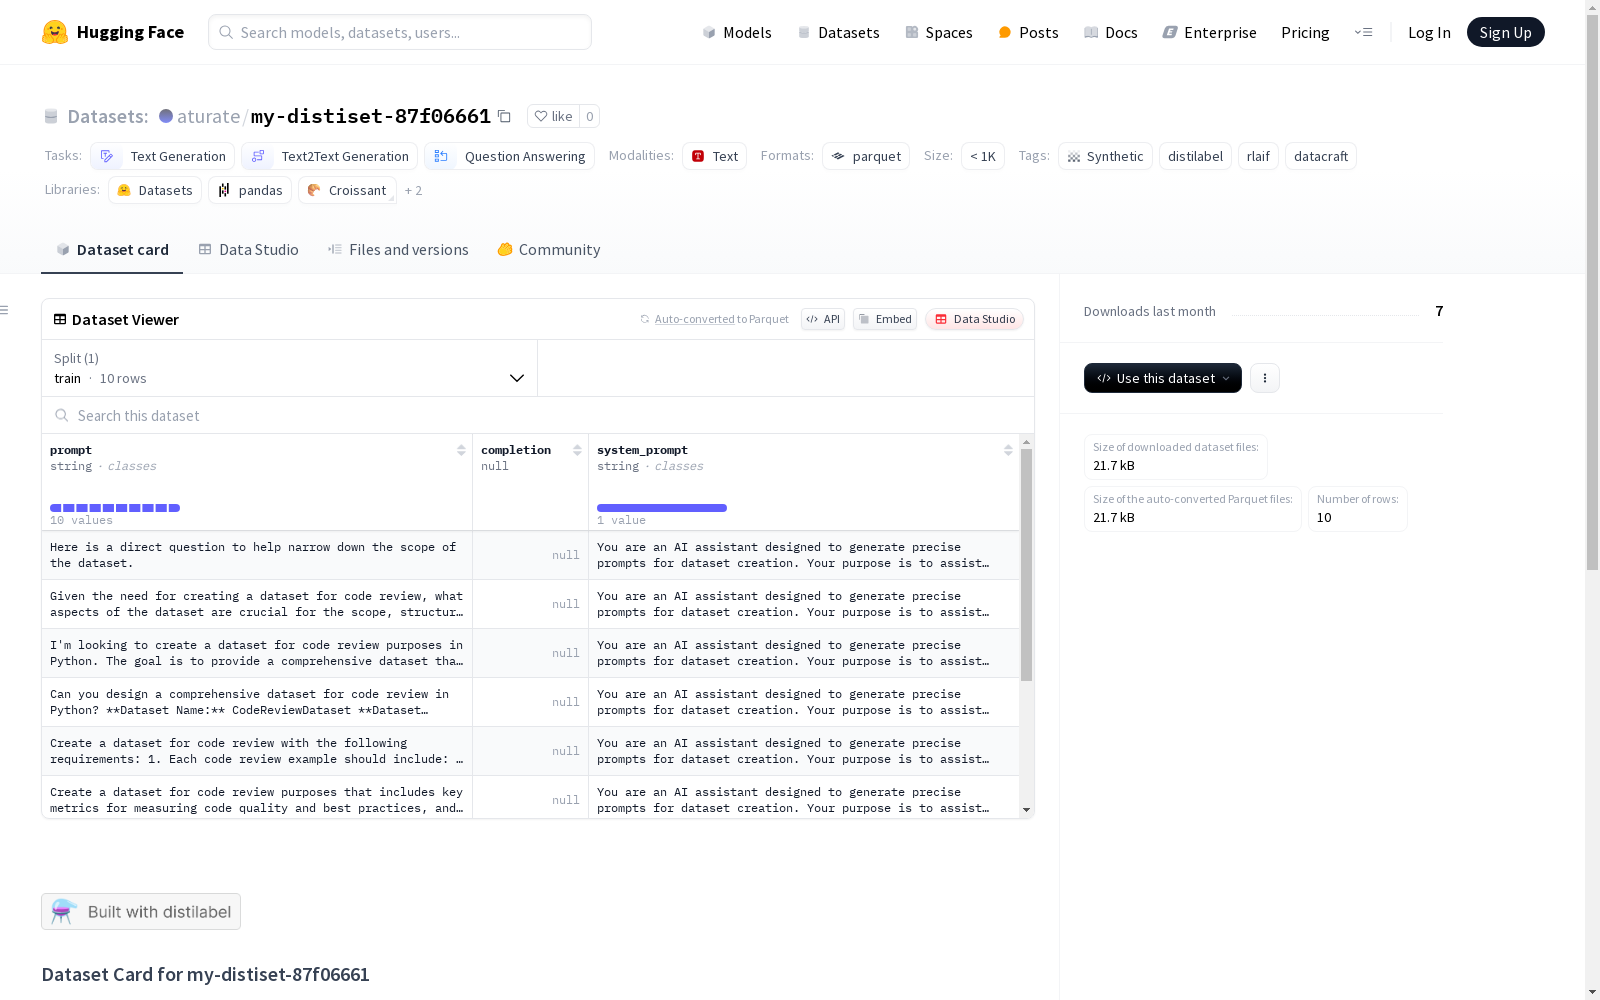
Task: Click the Sign Up button
Action: [1506, 32]
